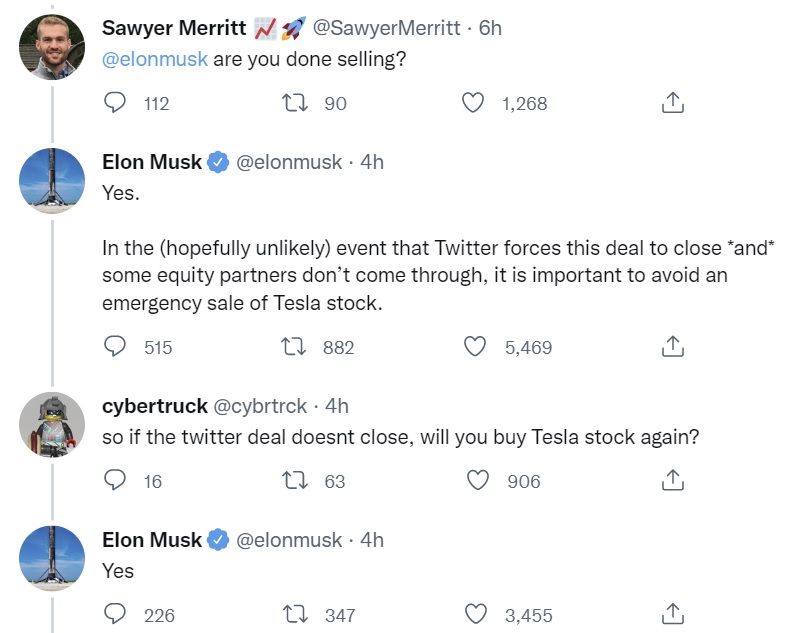810x633 pixels.
Task: Like cybertruck's tweet with 906 likes
Action: 478,481
